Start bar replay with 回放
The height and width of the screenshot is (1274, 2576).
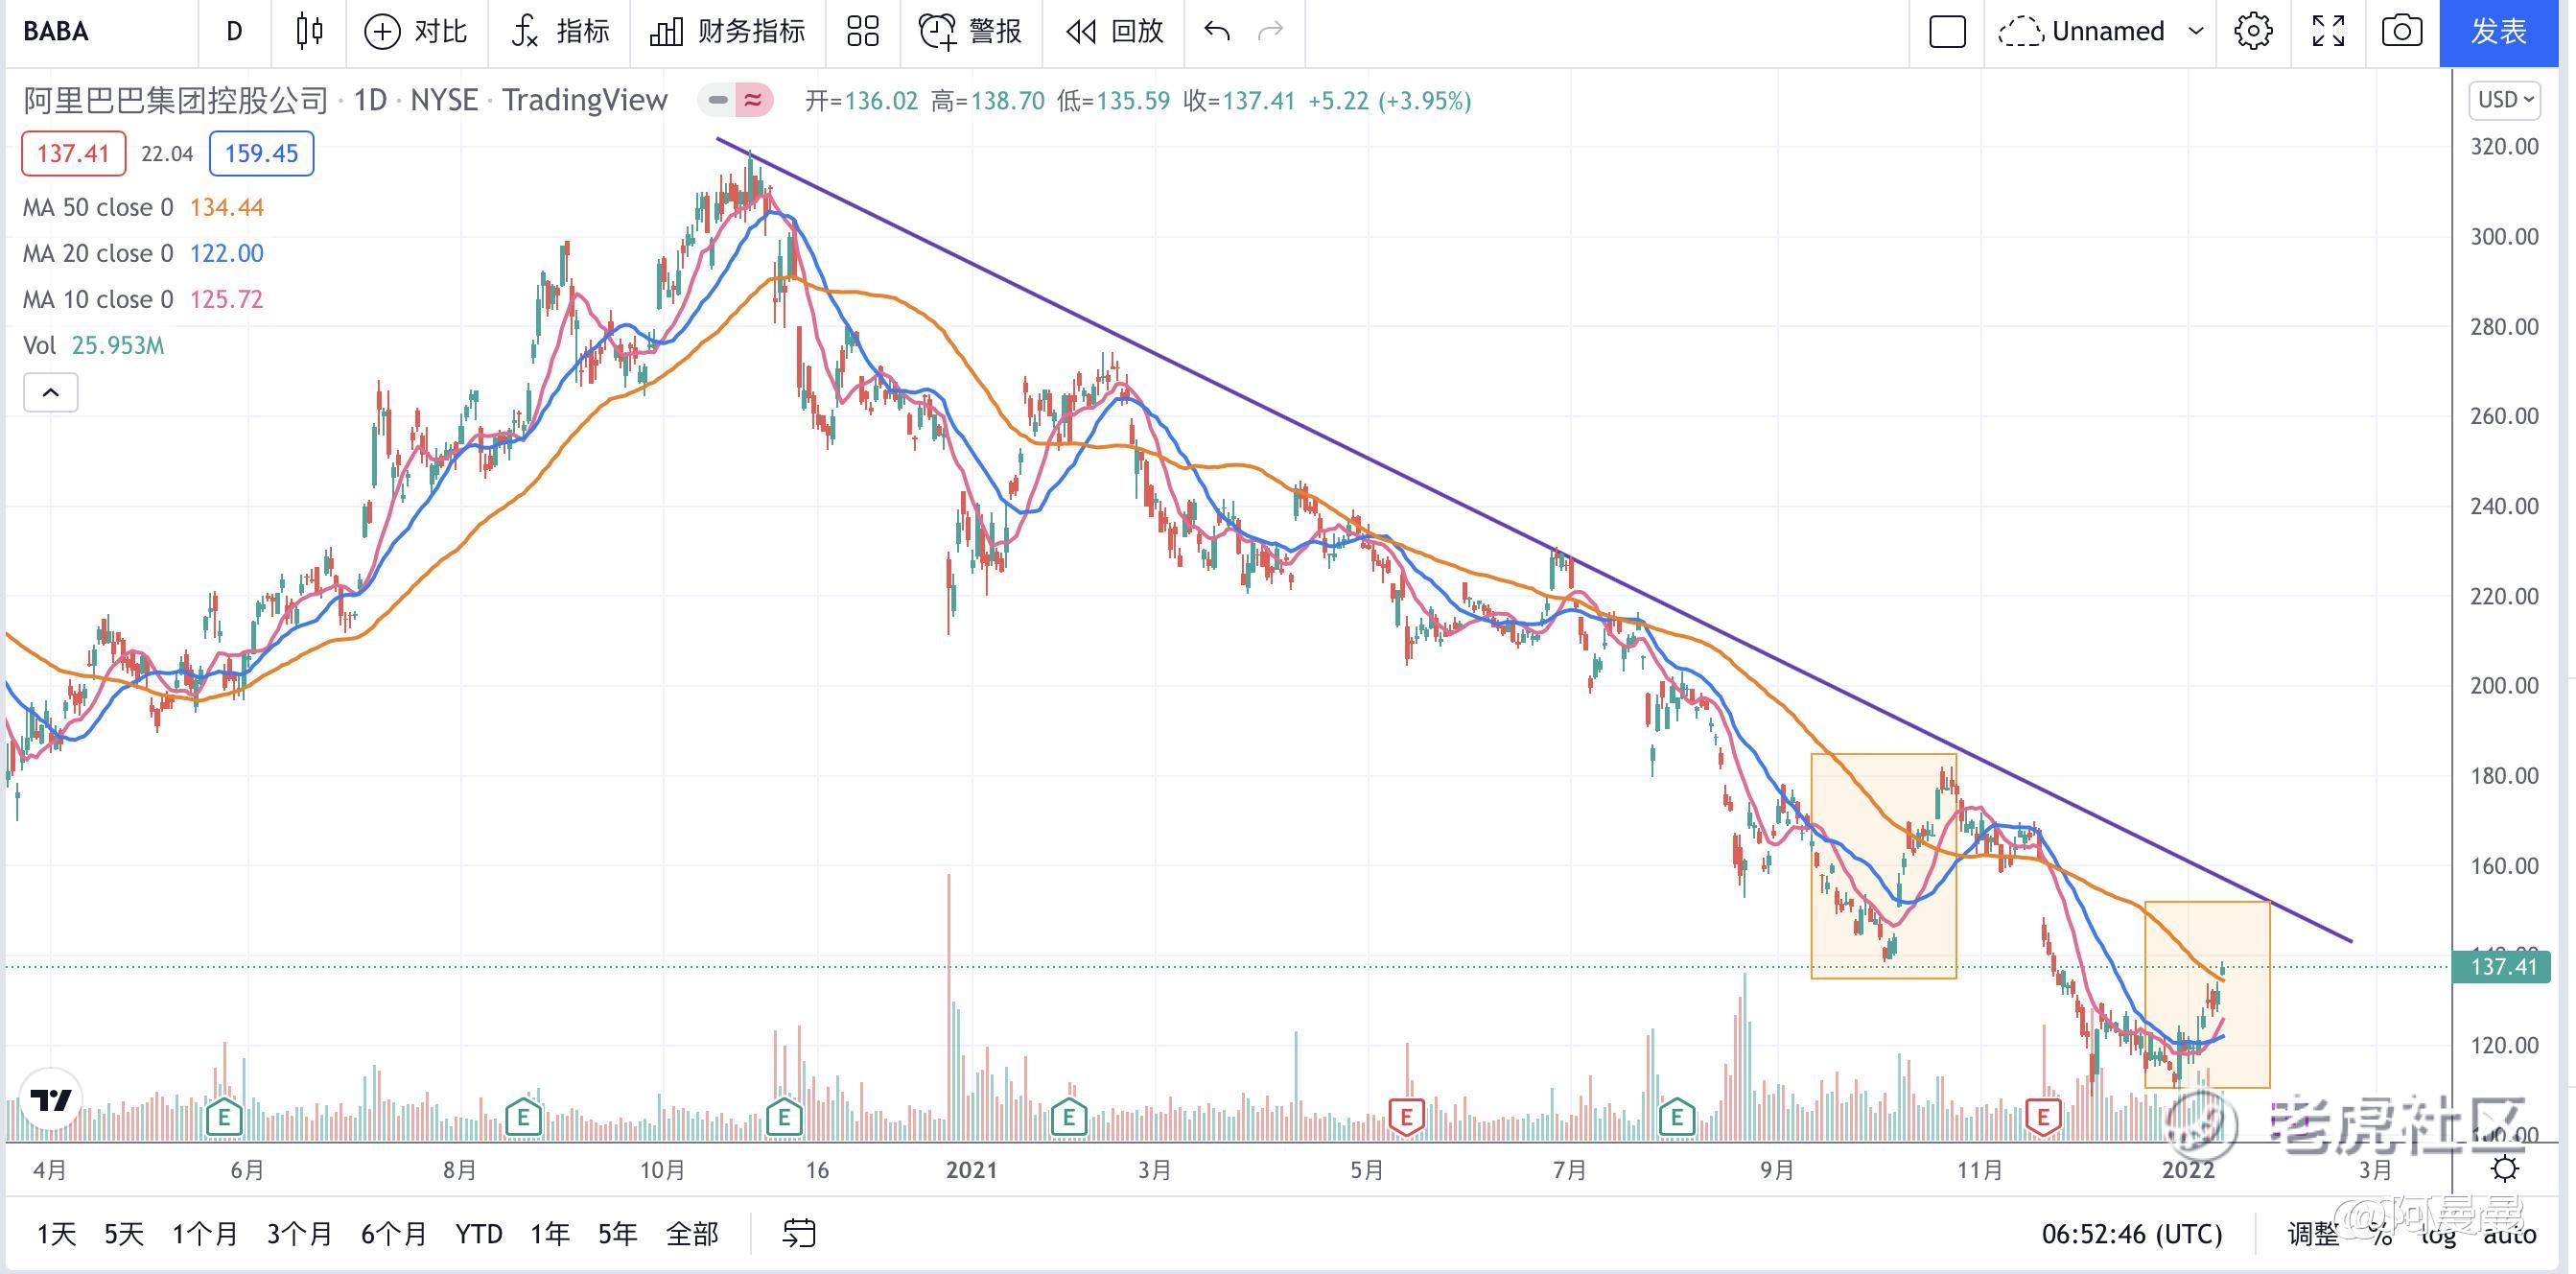point(1115,31)
